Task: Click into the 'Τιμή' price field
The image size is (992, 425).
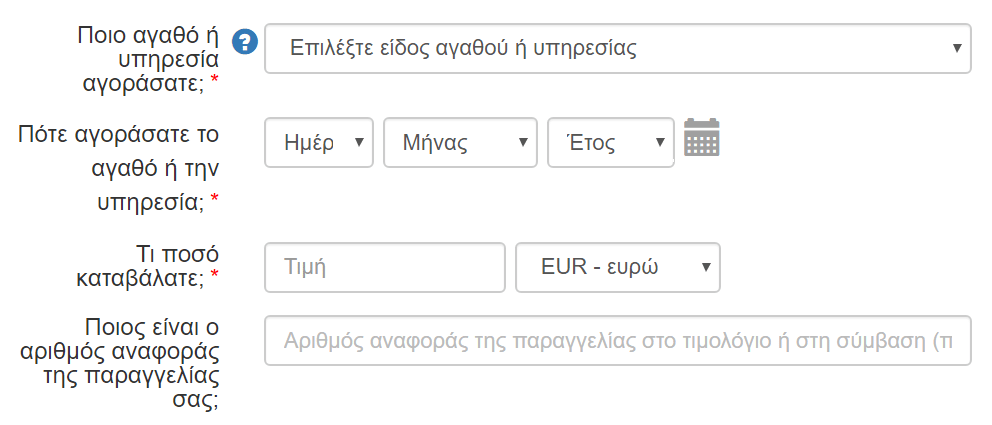Action: [385, 268]
